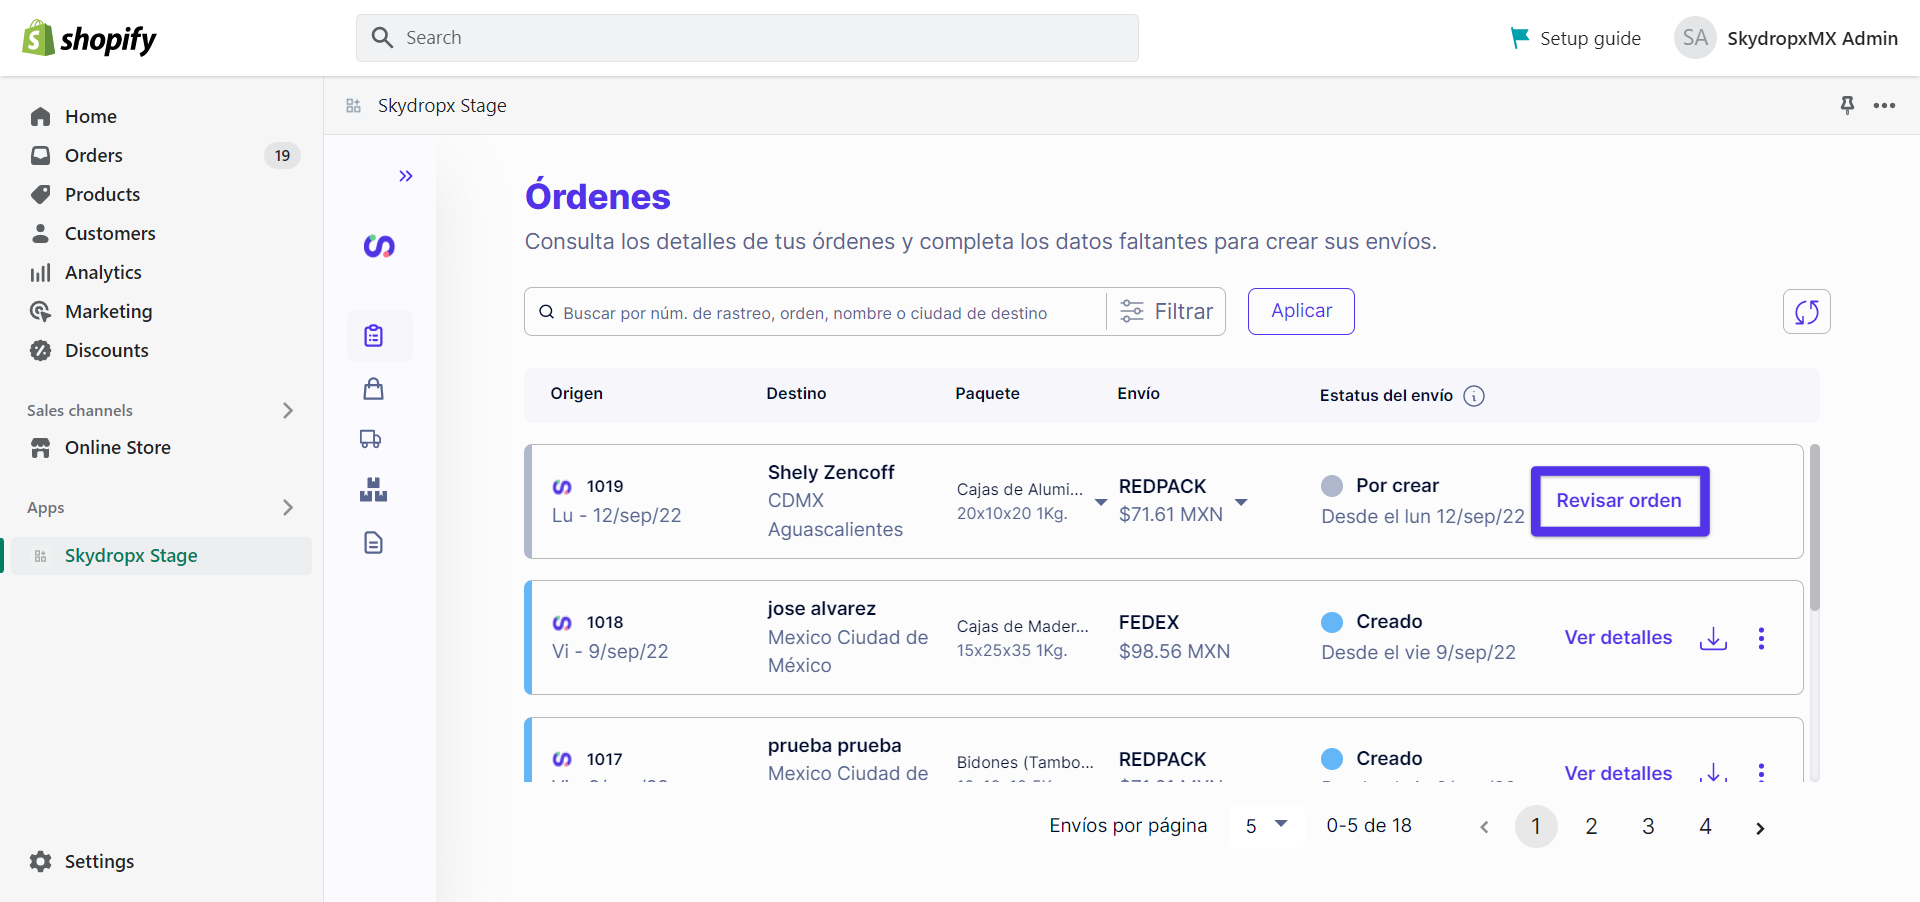Open the Filtrar filter options
Screen dimensions: 1920x902
pyautogui.click(x=1166, y=312)
